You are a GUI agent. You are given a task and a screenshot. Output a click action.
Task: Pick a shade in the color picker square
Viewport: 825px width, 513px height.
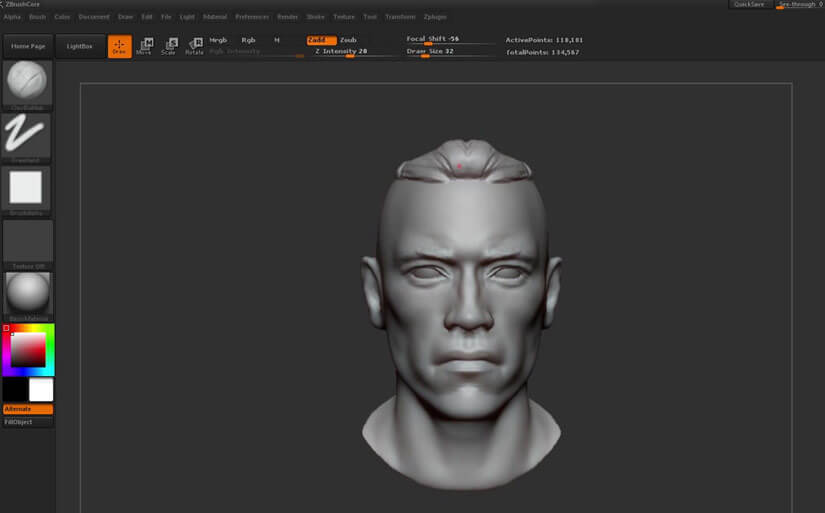pyautogui.click(x=28, y=350)
